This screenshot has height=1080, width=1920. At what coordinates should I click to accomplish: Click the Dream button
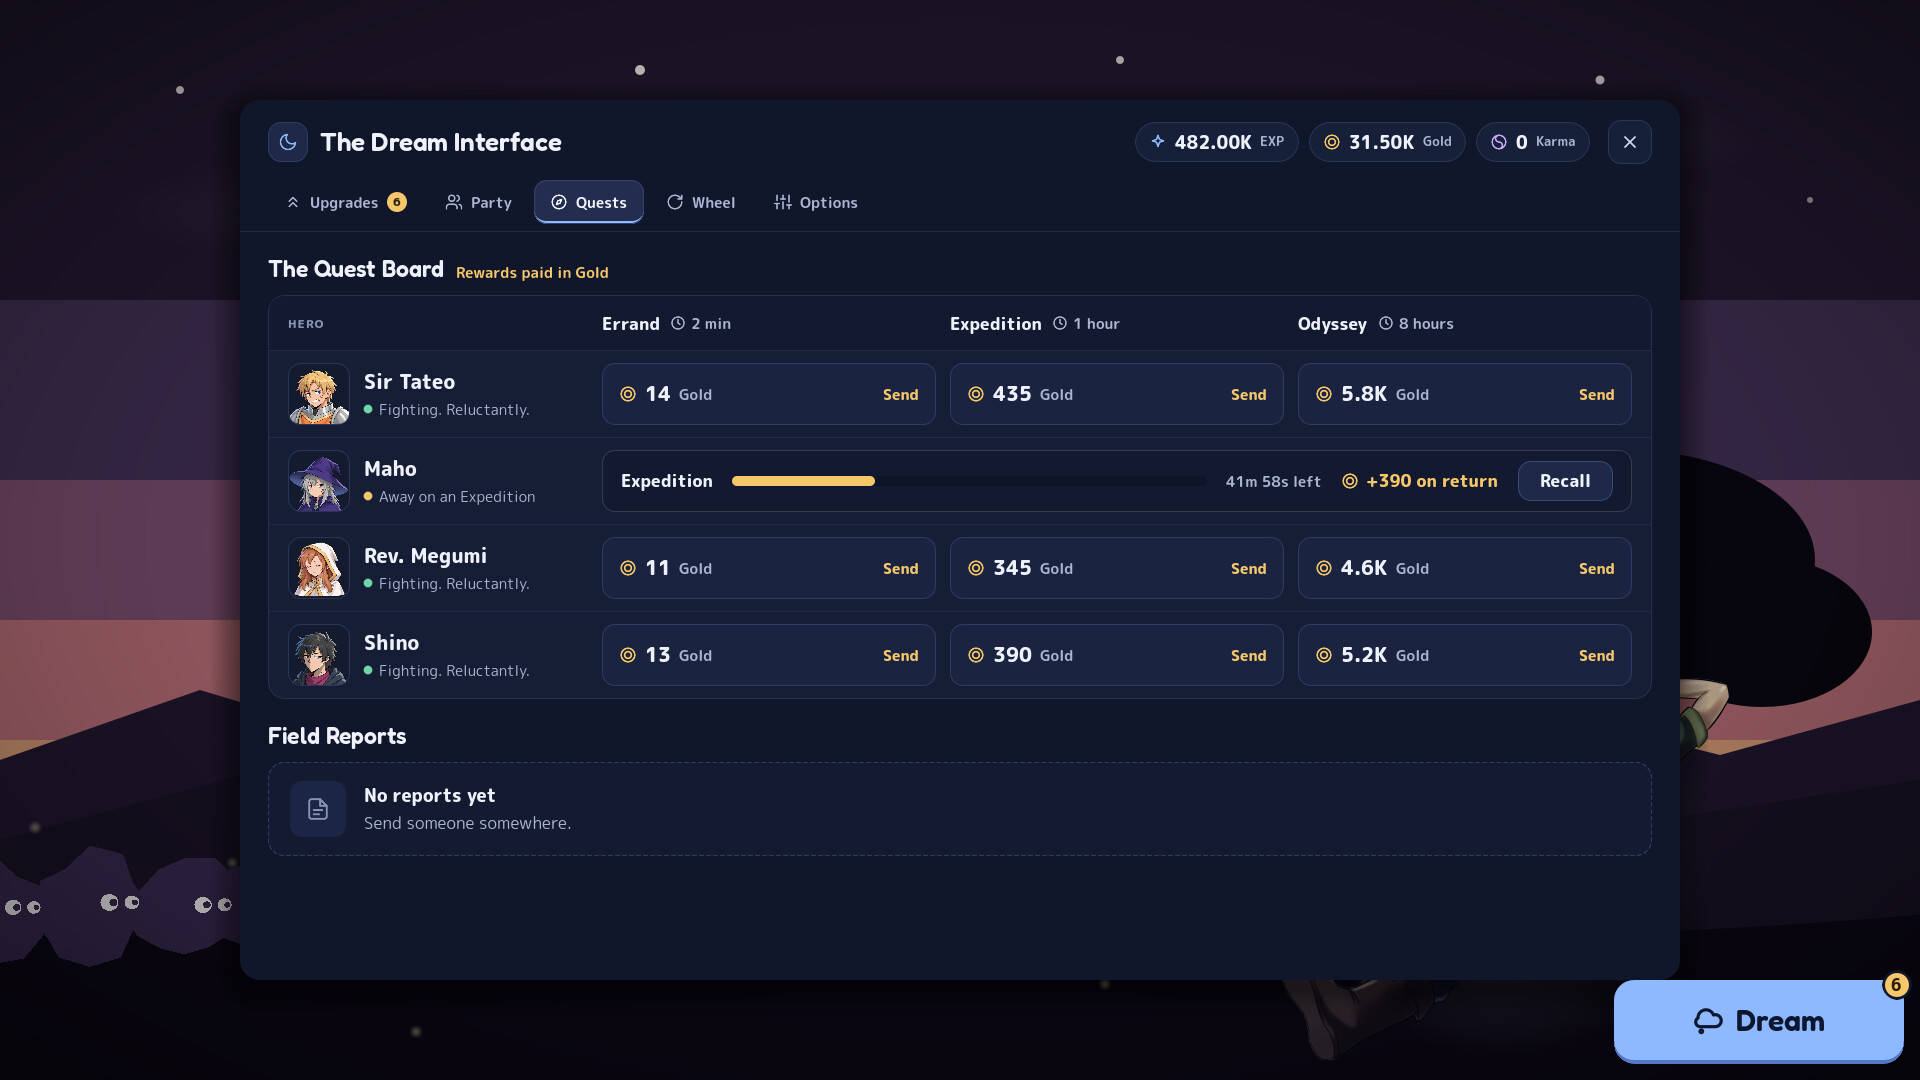coord(1758,1021)
